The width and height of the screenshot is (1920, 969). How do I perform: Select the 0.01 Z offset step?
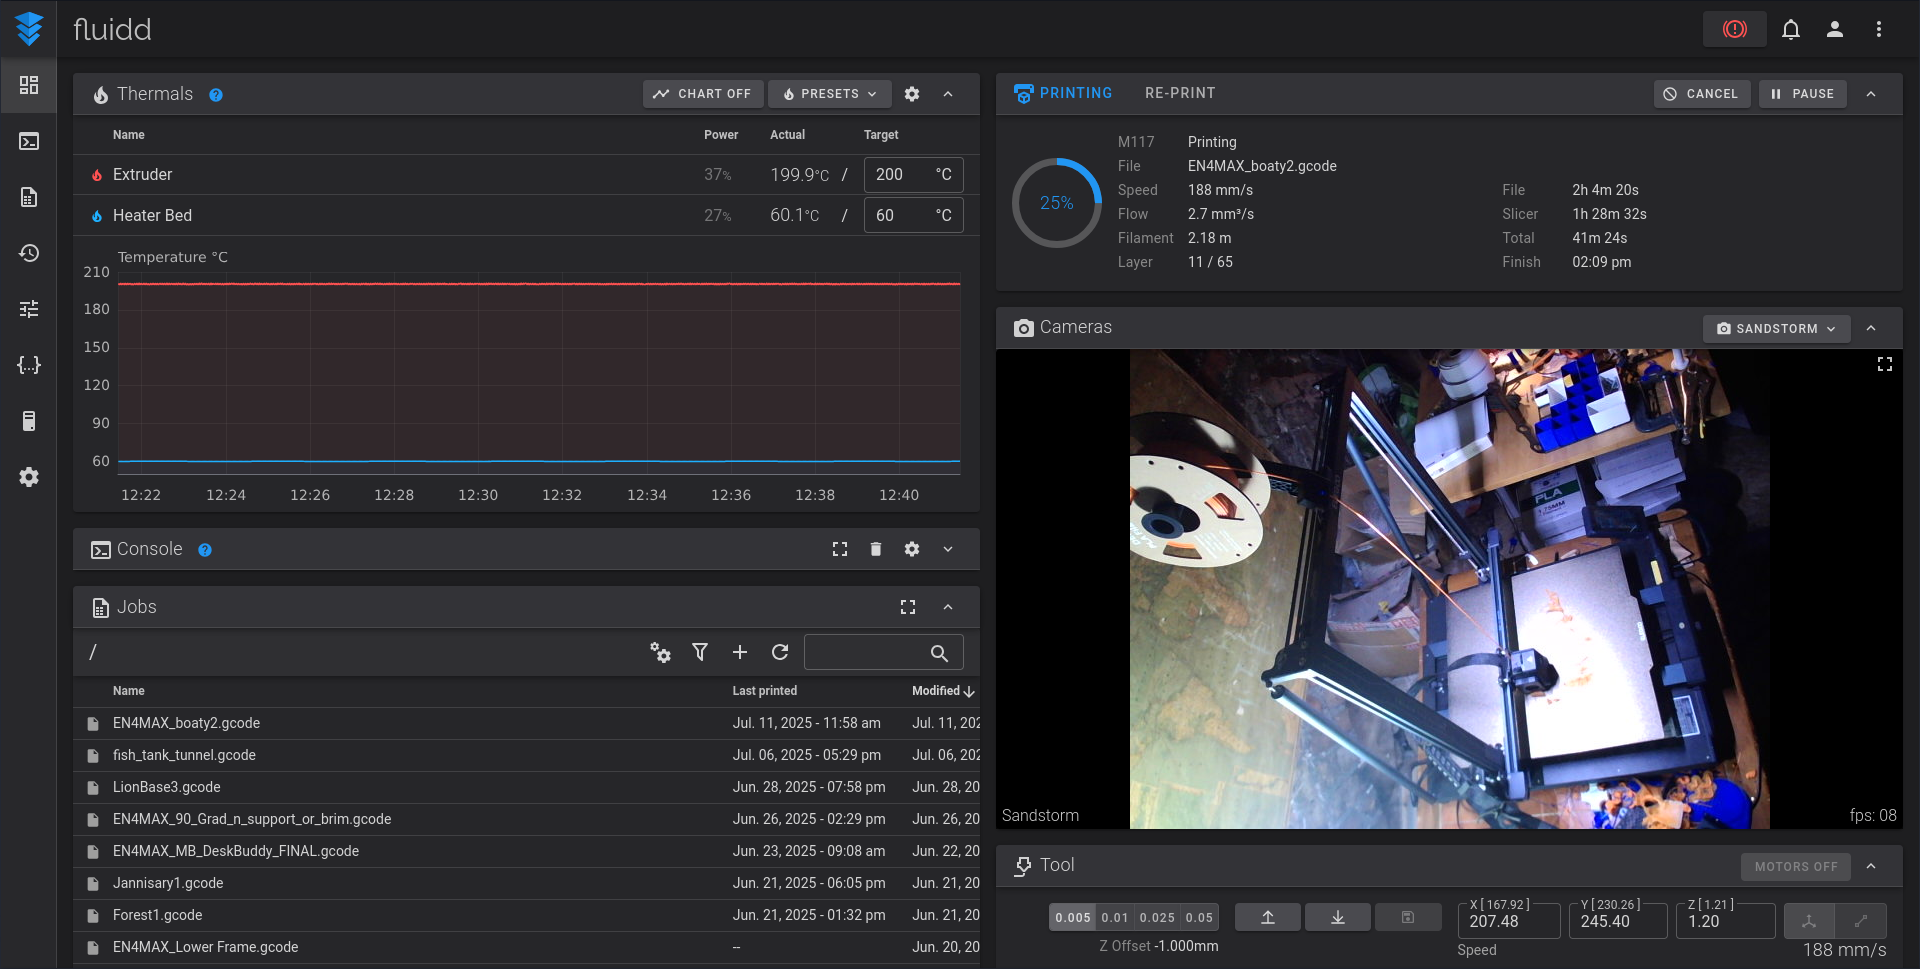click(x=1115, y=917)
